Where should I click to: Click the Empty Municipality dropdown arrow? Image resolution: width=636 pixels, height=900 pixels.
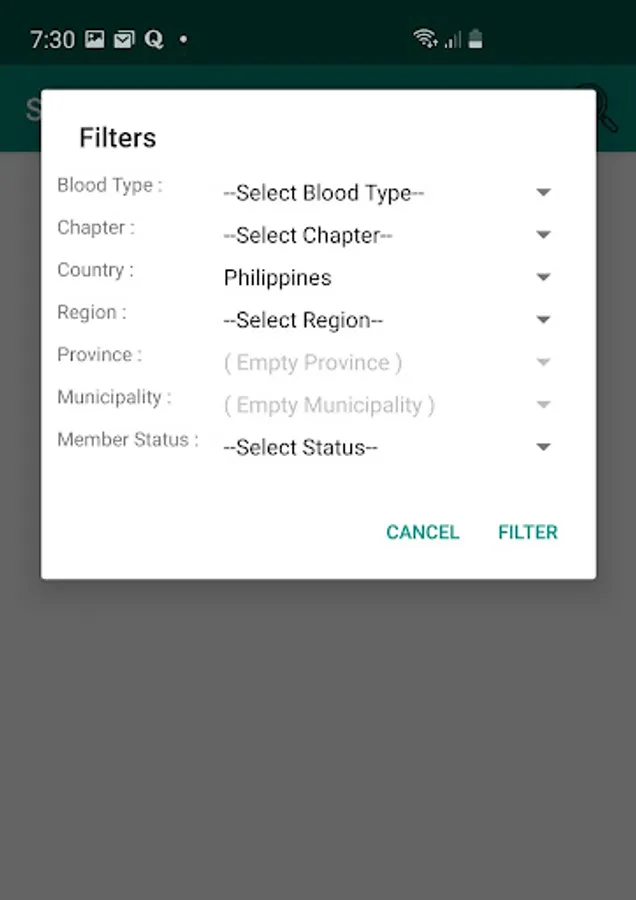543,405
